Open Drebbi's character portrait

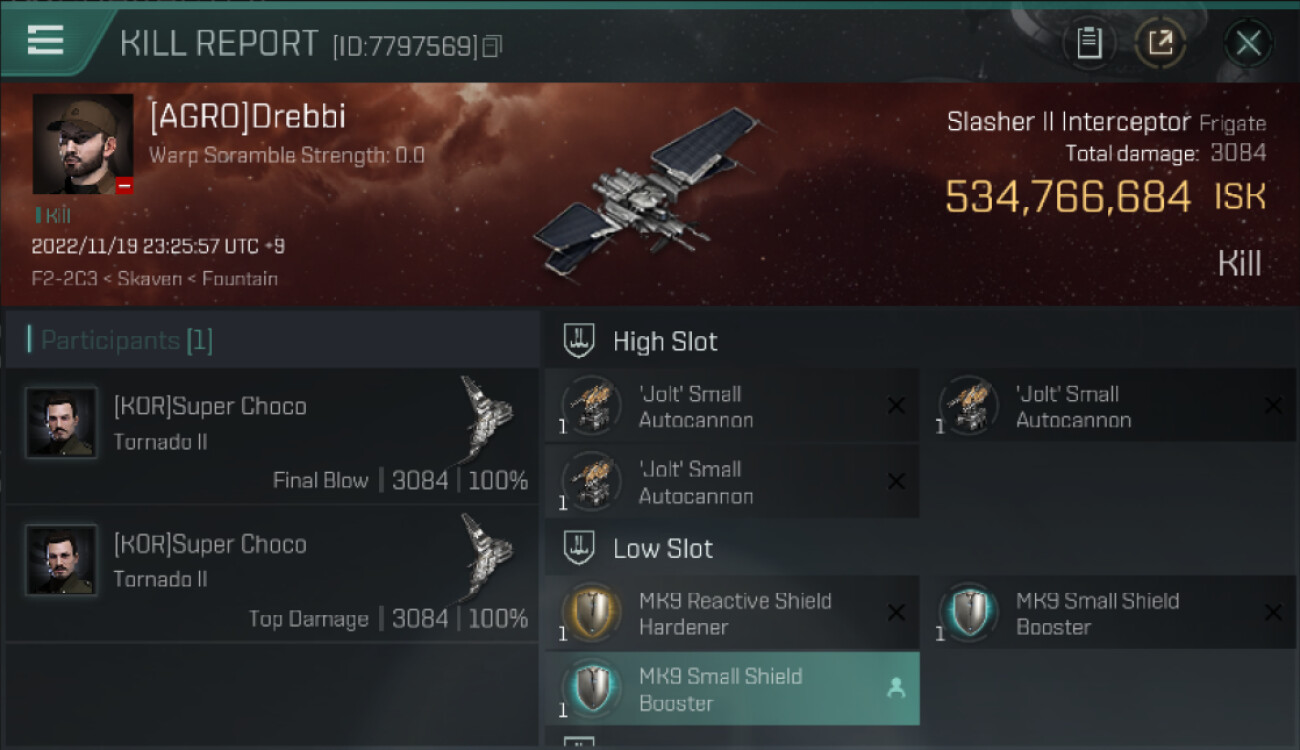pyautogui.click(x=83, y=144)
